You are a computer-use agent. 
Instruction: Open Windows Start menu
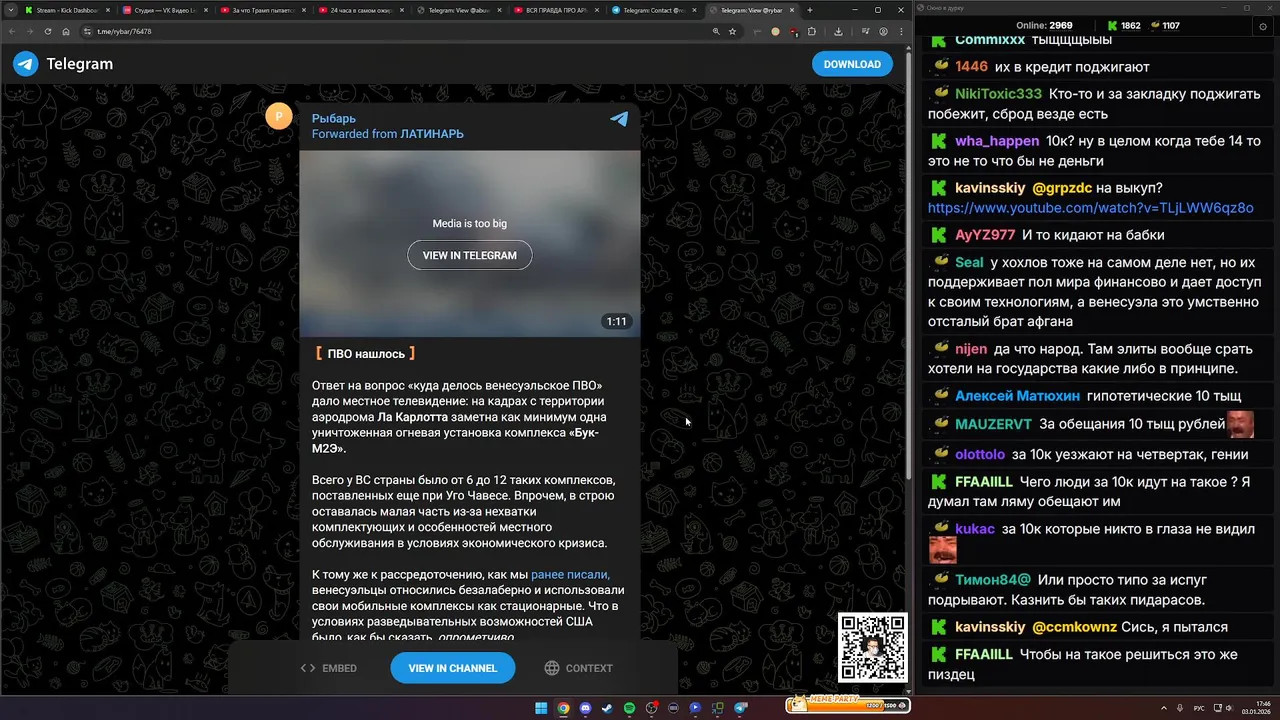point(541,708)
